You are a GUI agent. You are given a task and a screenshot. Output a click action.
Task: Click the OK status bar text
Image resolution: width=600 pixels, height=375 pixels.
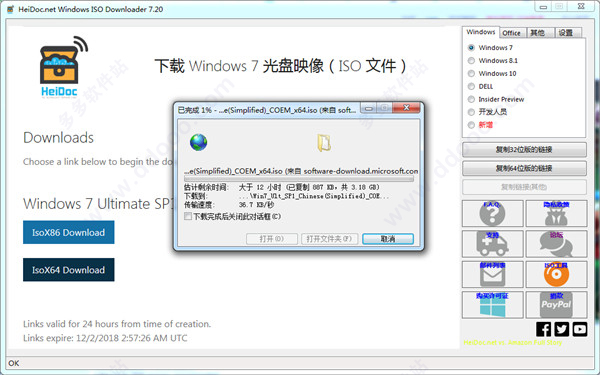tap(14, 363)
